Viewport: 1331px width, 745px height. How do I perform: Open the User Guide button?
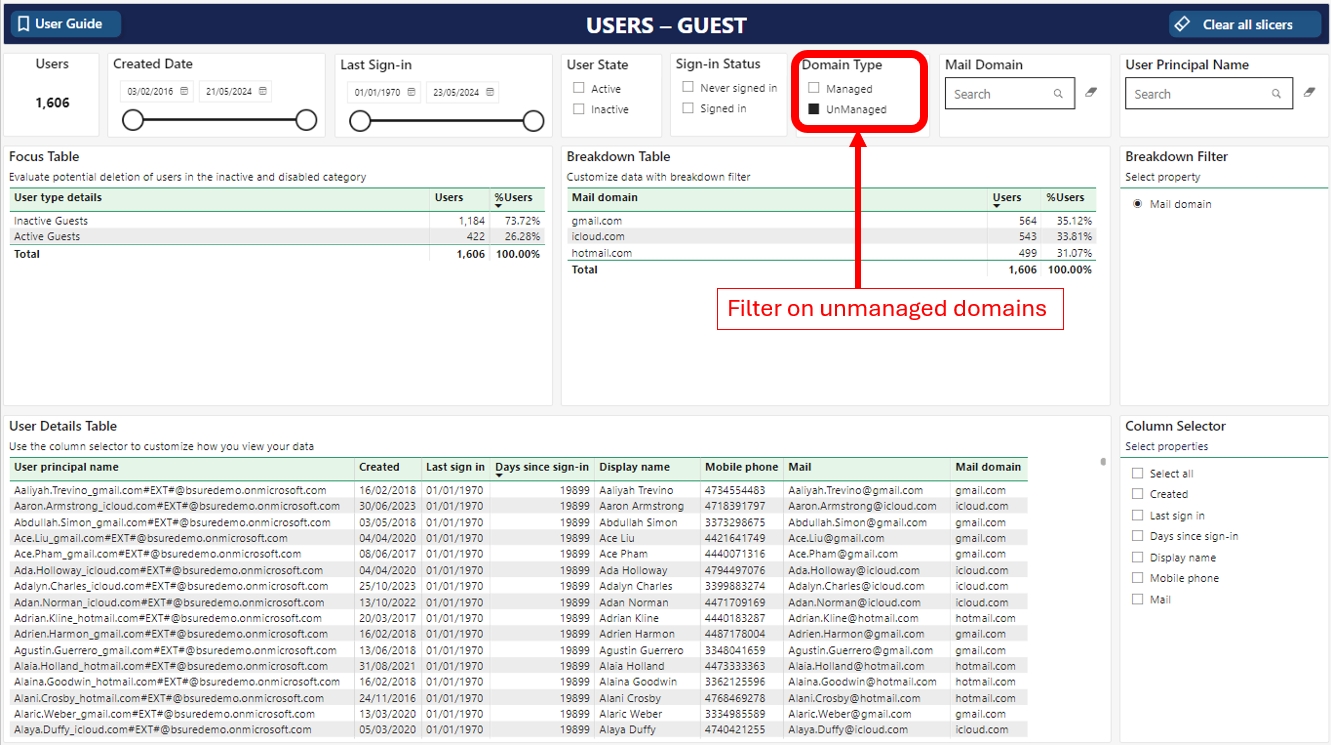pos(61,24)
